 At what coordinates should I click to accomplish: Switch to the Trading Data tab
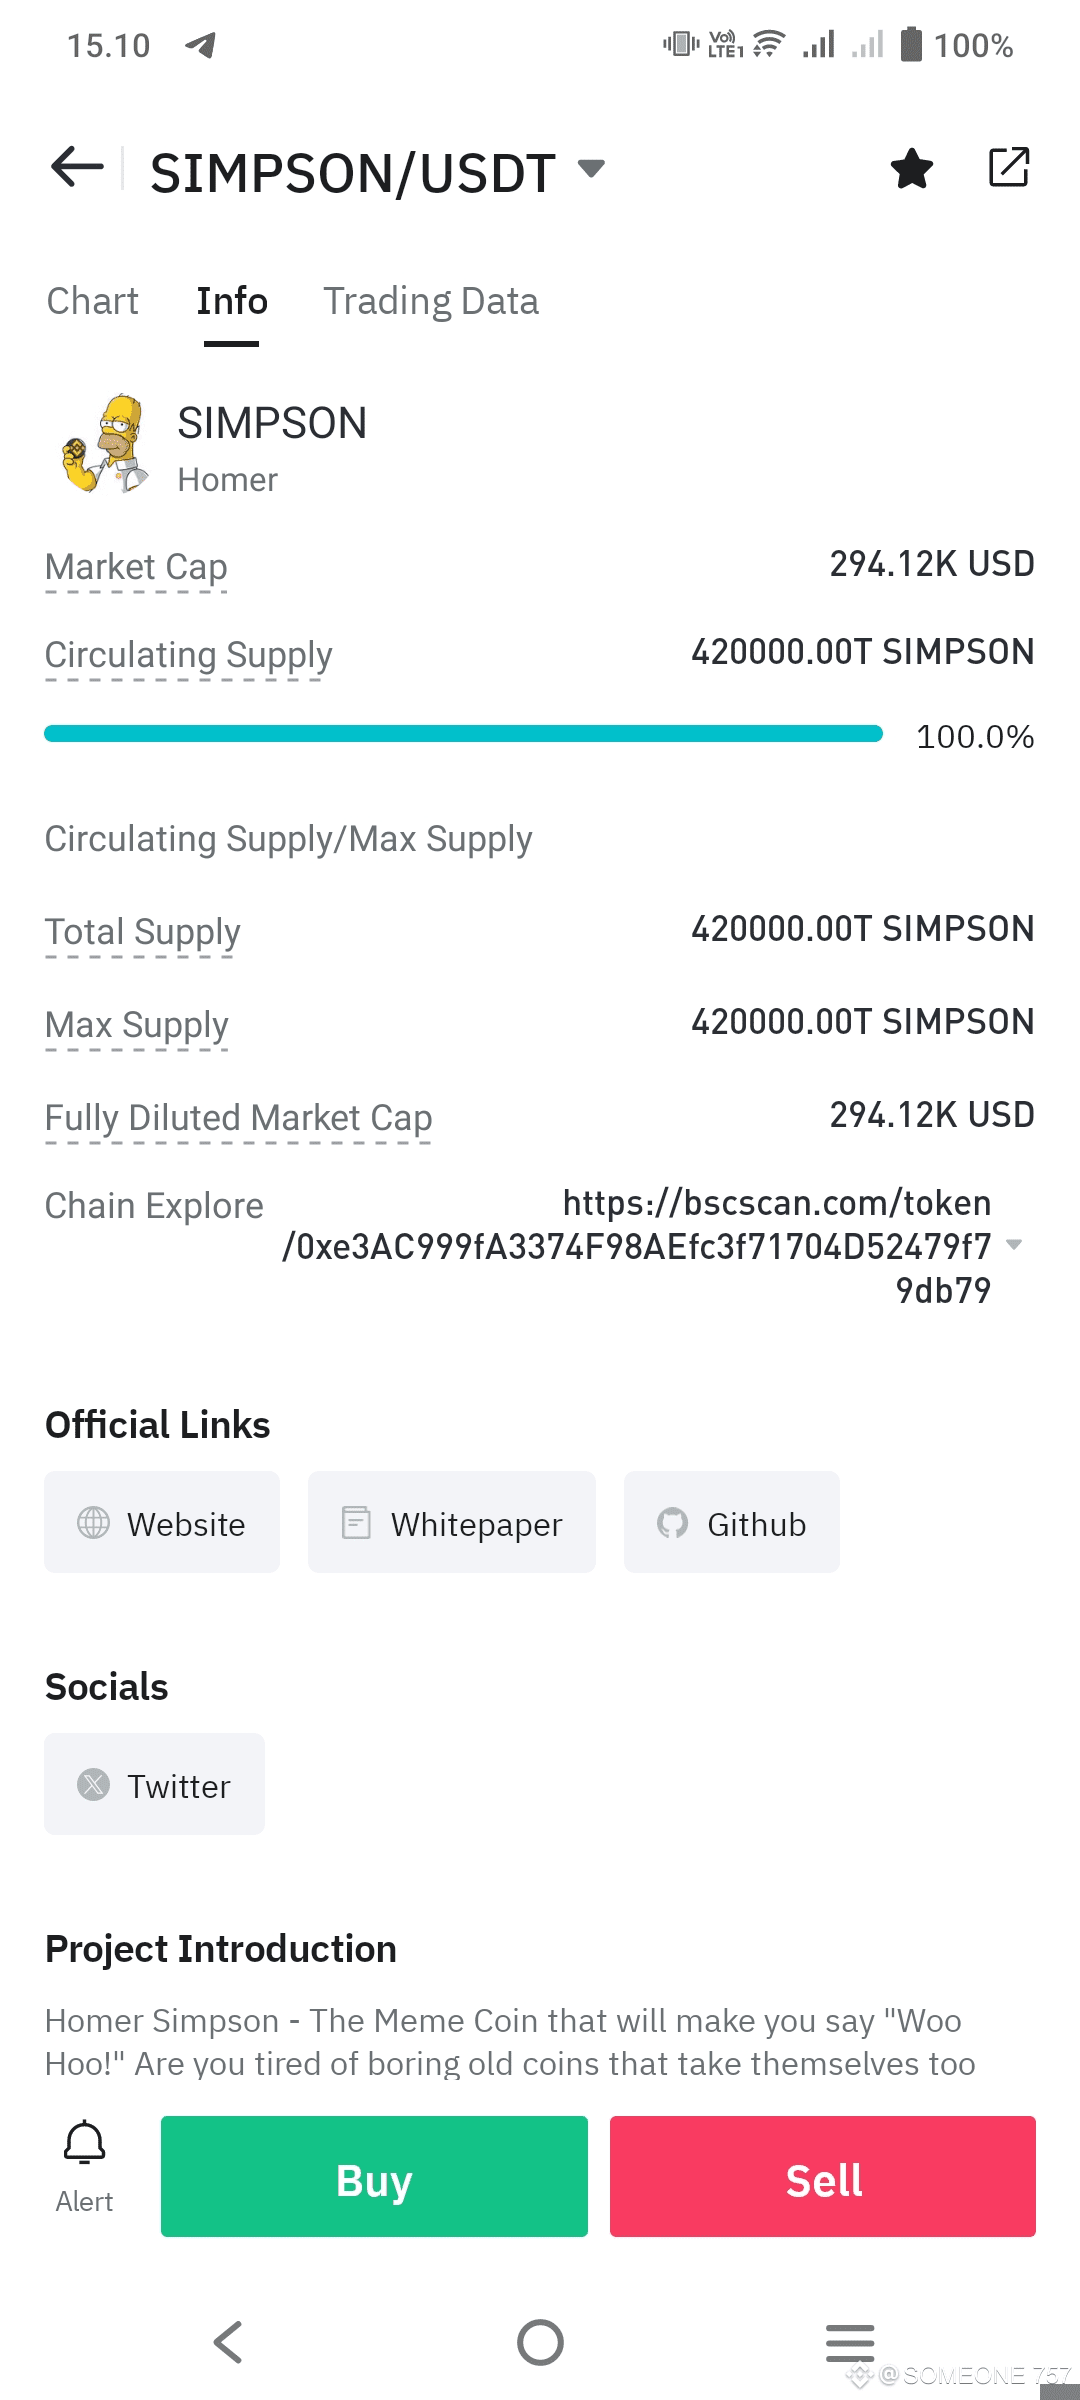pyautogui.click(x=430, y=301)
